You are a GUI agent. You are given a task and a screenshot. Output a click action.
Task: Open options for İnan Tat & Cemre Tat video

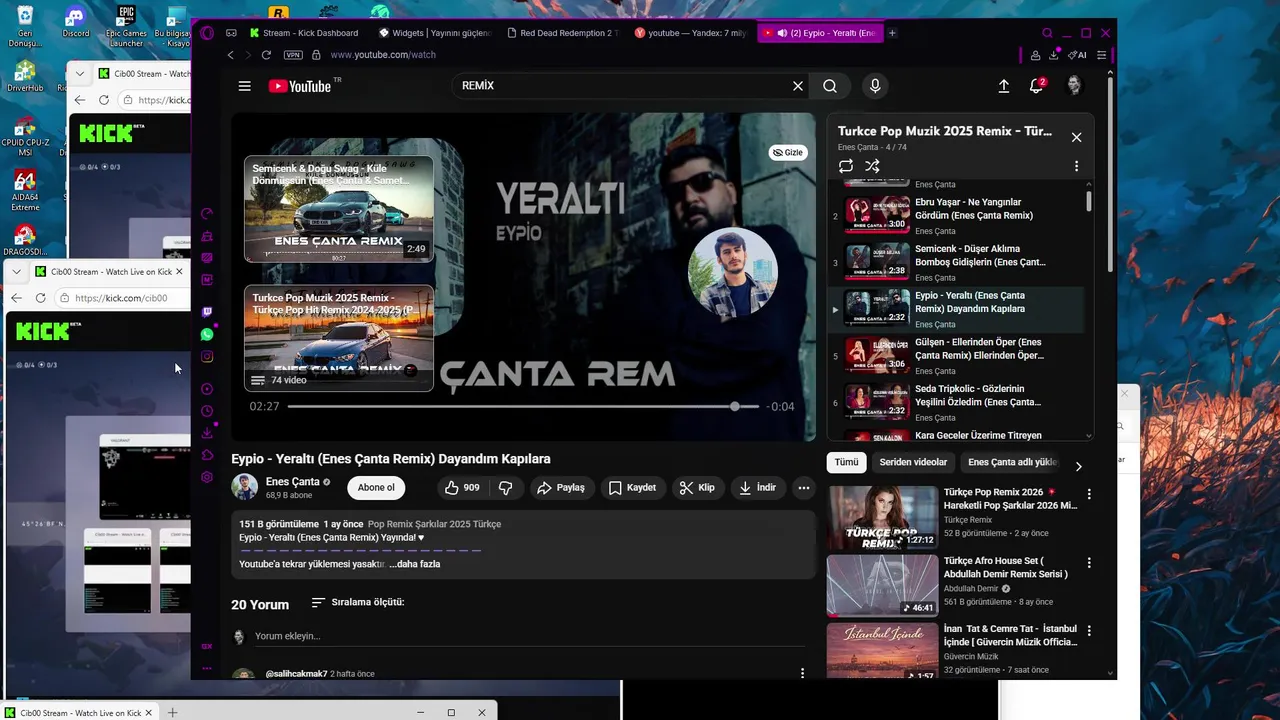(x=1089, y=631)
